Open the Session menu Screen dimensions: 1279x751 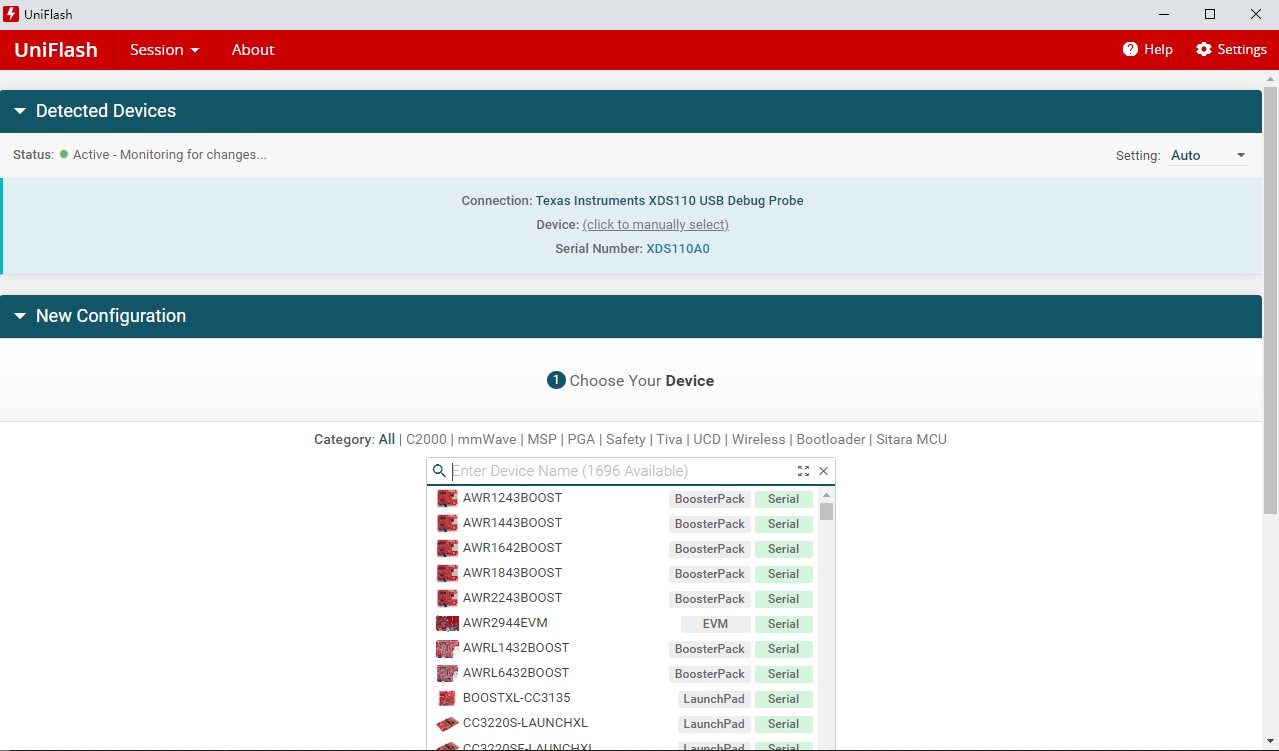(x=164, y=50)
